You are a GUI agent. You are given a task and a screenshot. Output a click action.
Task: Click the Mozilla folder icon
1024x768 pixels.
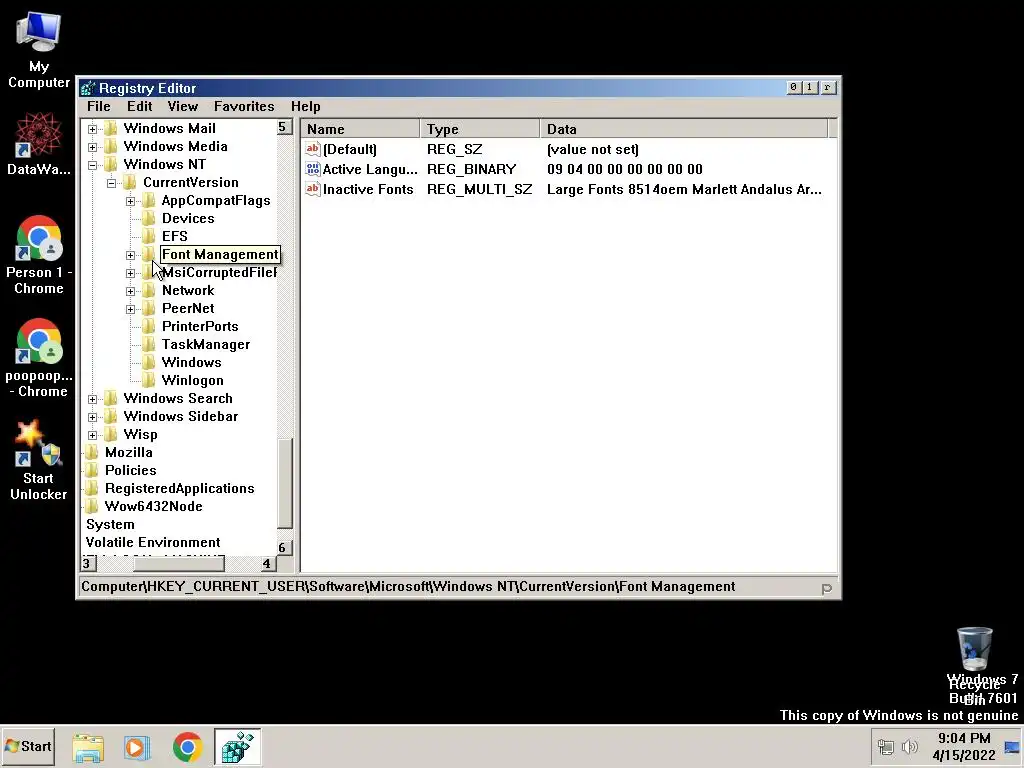92,452
